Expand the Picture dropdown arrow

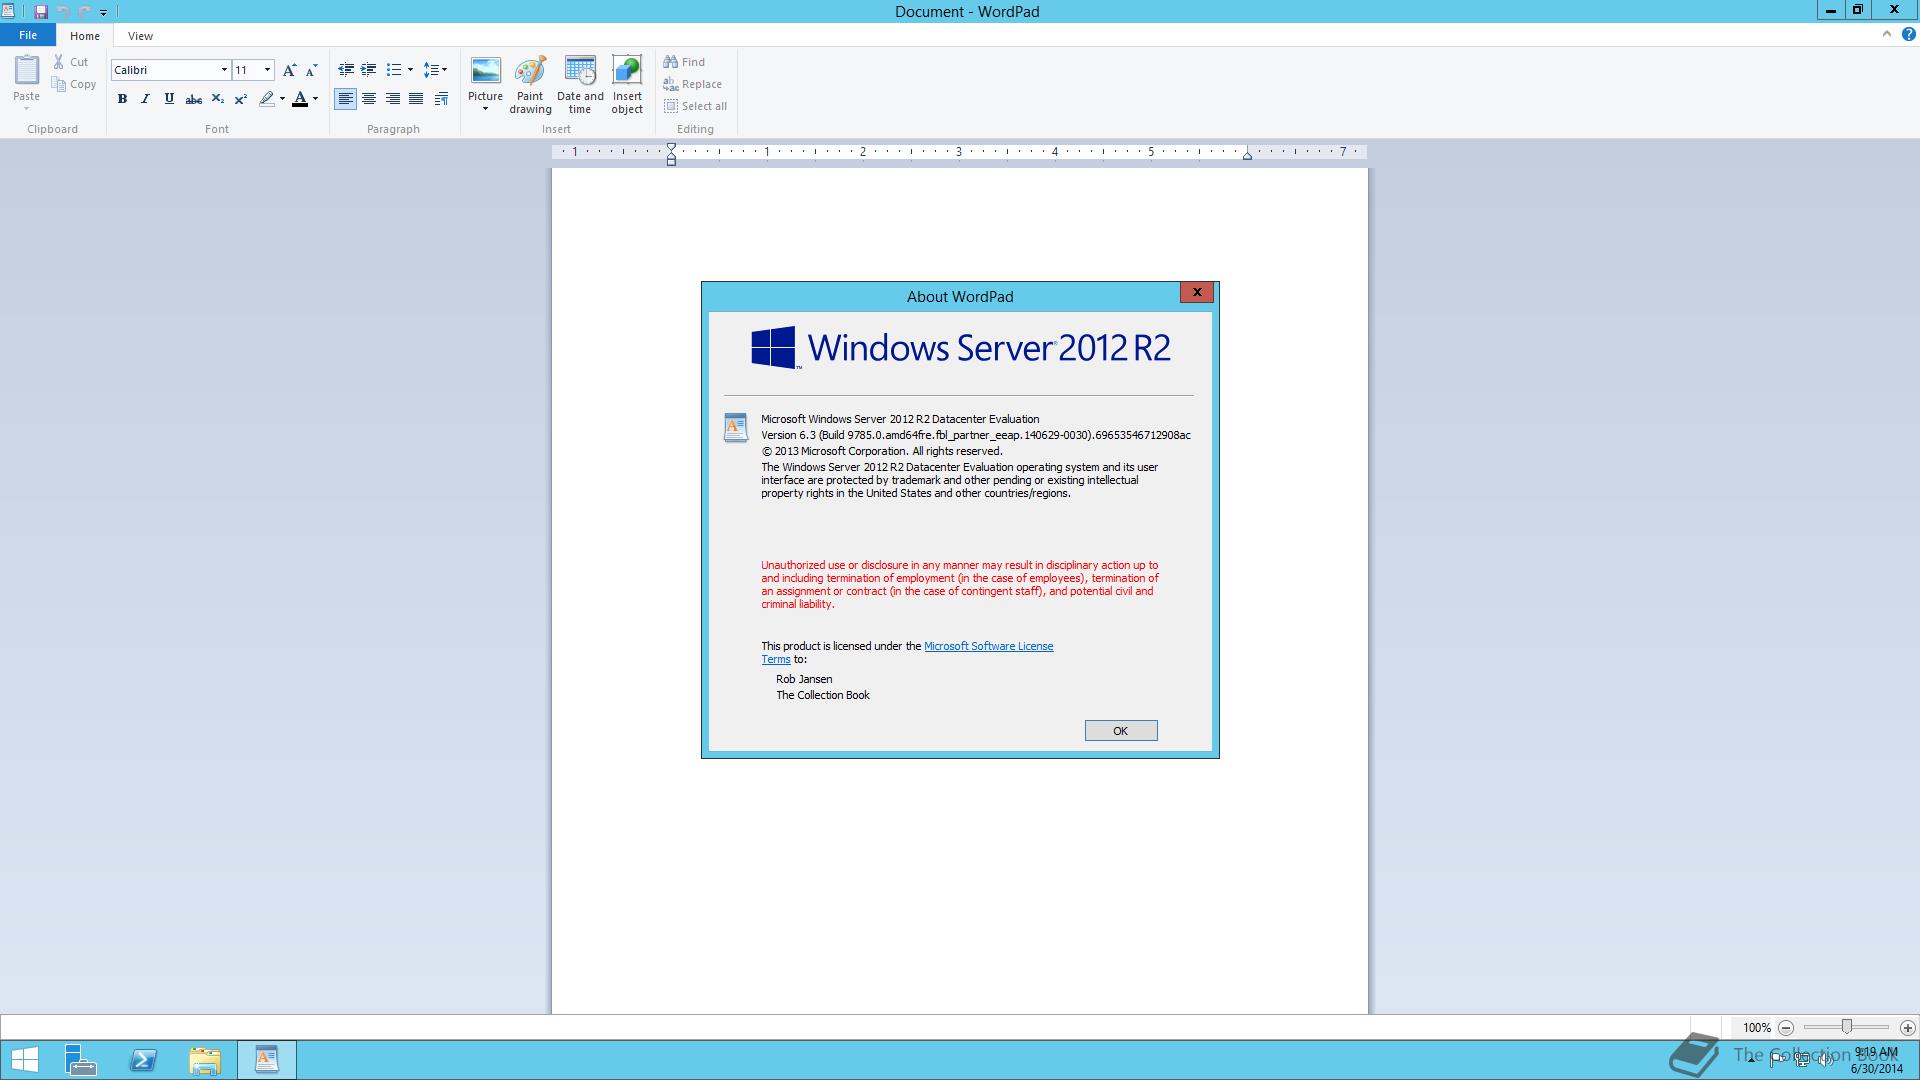[485, 109]
